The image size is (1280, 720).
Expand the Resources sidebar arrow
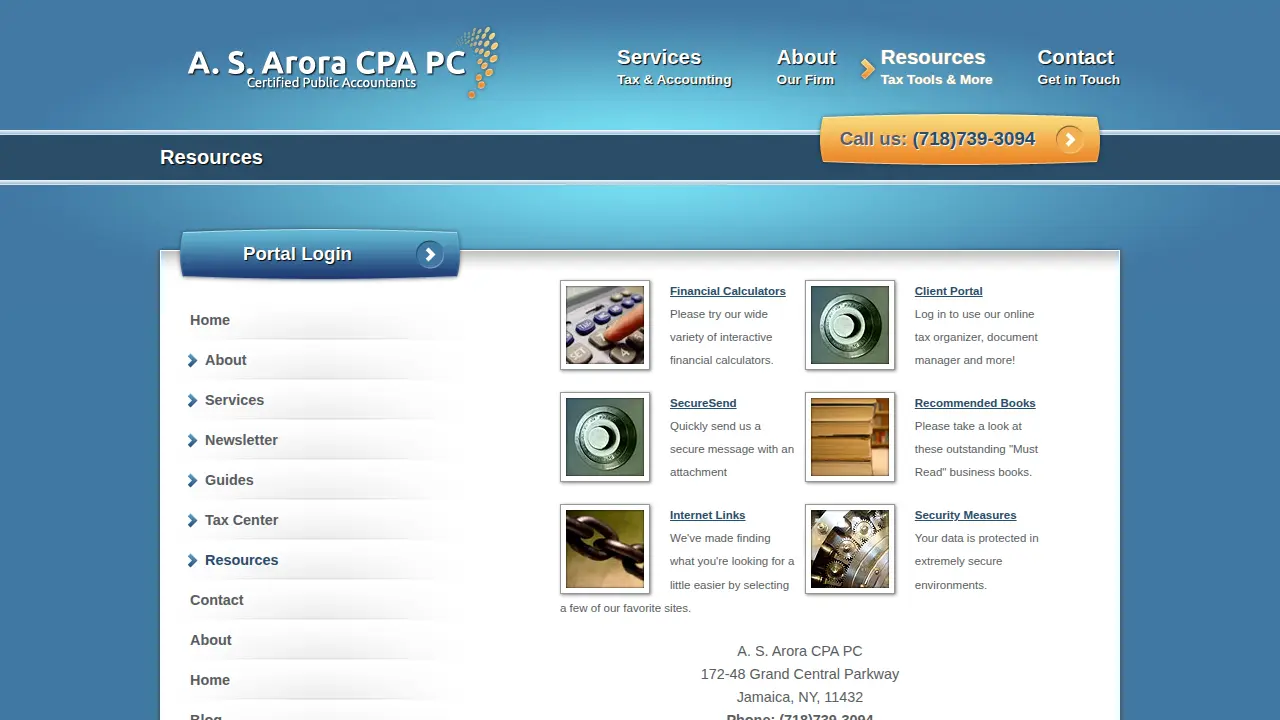pyautogui.click(x=193, y=560)
